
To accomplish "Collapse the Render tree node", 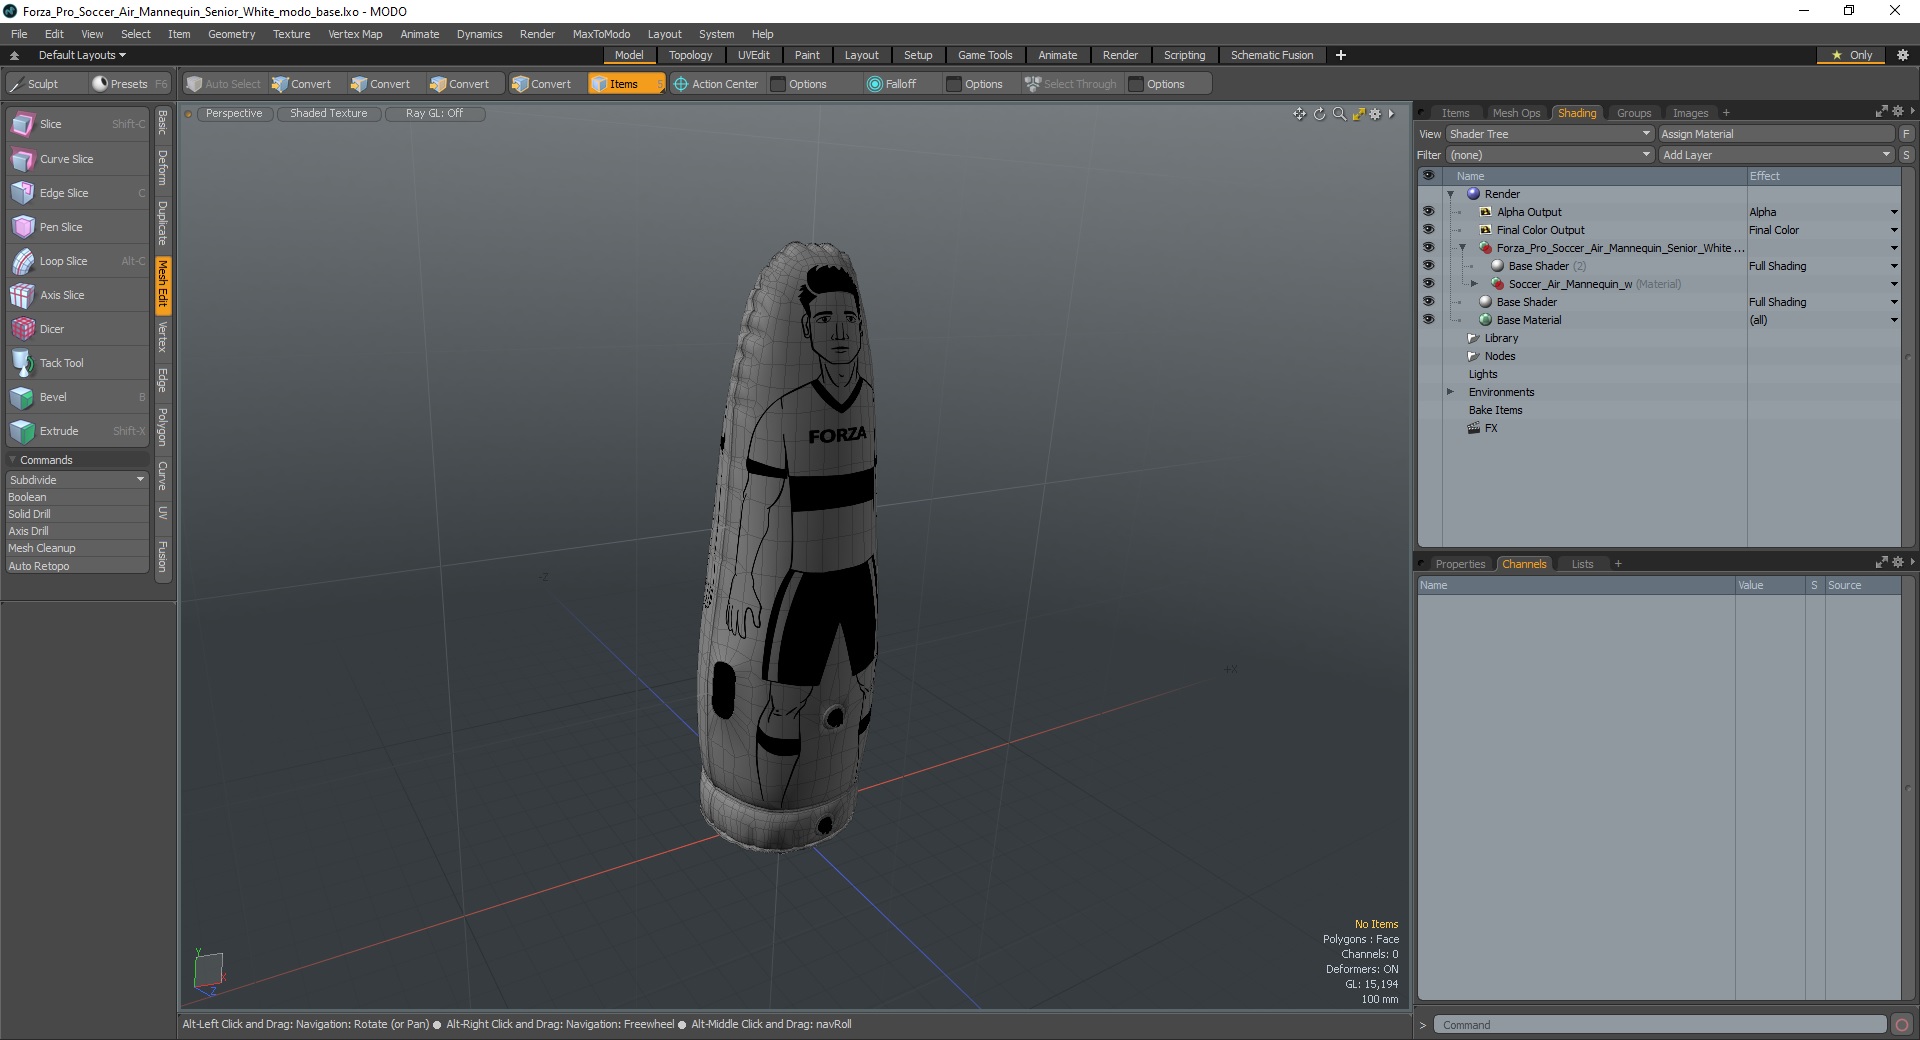I will click(x=1450, y=194).
